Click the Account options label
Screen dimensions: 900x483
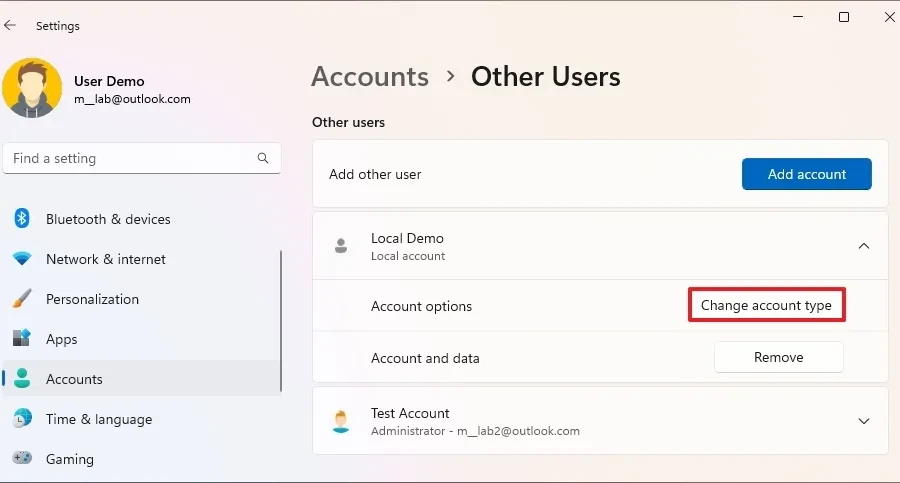[x=421, y=306]
